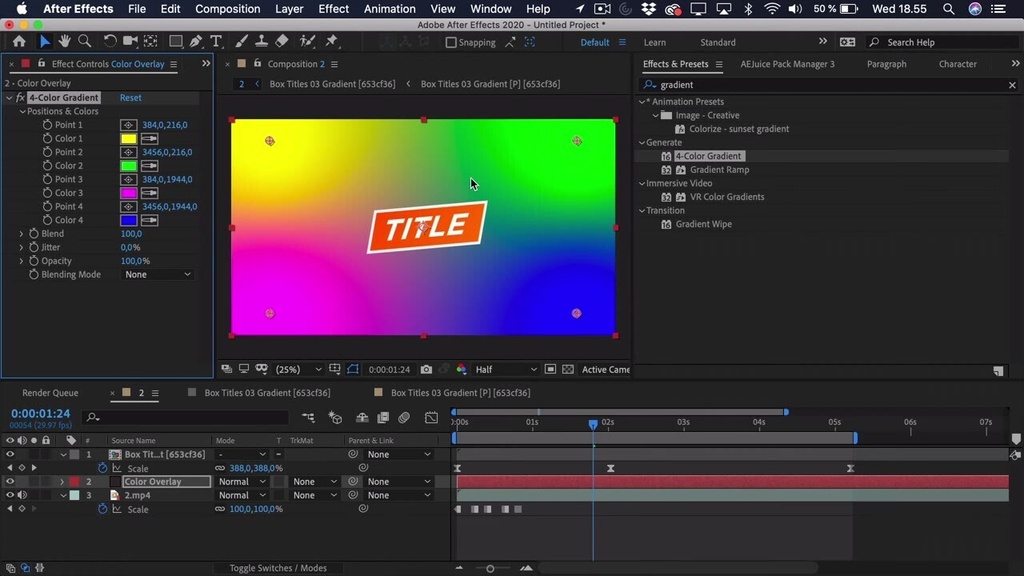Hide the 2.mp4 layer eye
The image size is (1024, 576).
10,495
